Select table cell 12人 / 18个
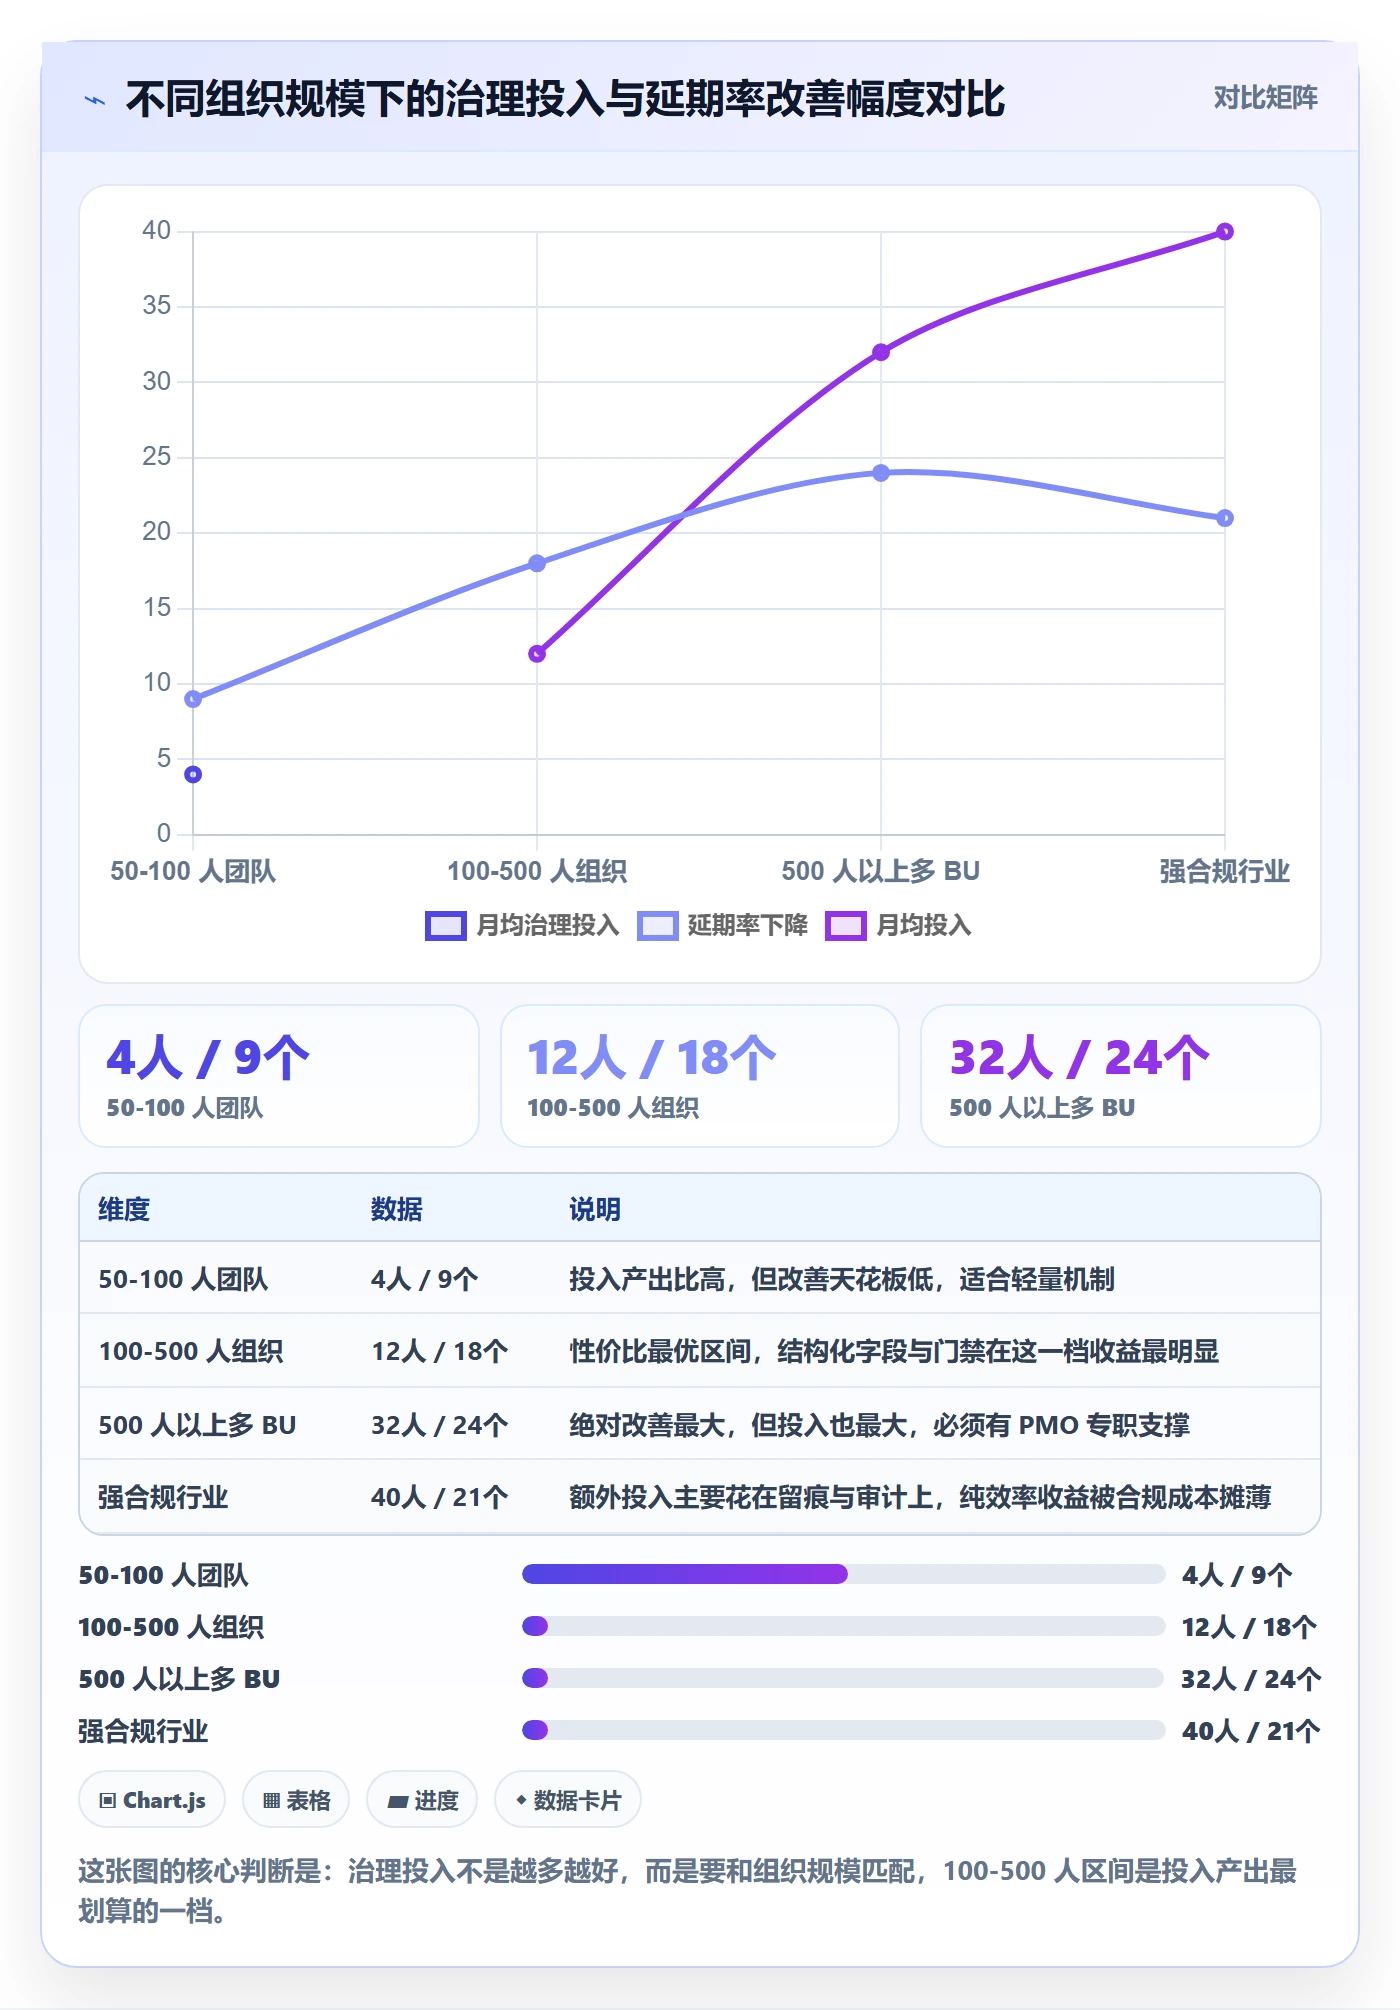 (440, 1351)
